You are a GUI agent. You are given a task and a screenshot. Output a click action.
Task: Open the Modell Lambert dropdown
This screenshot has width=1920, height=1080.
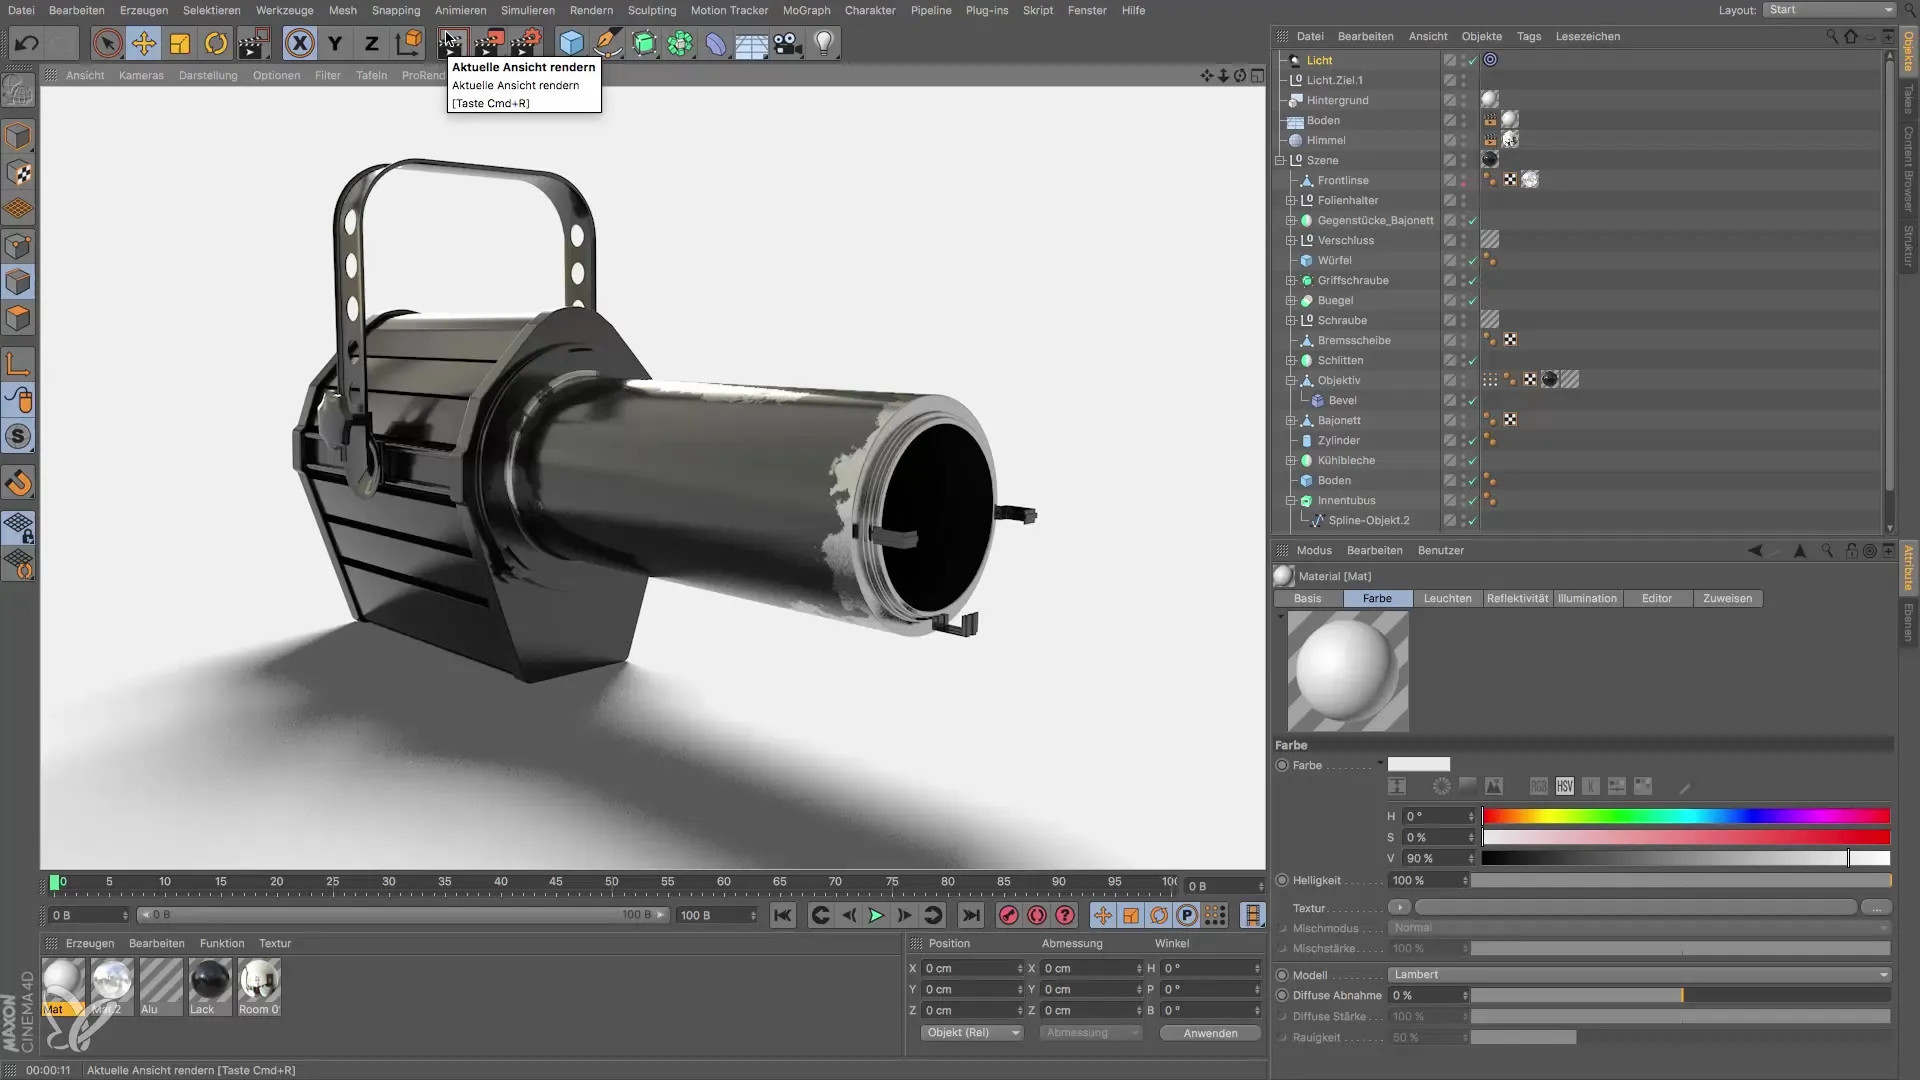(x=1639, y=974)
